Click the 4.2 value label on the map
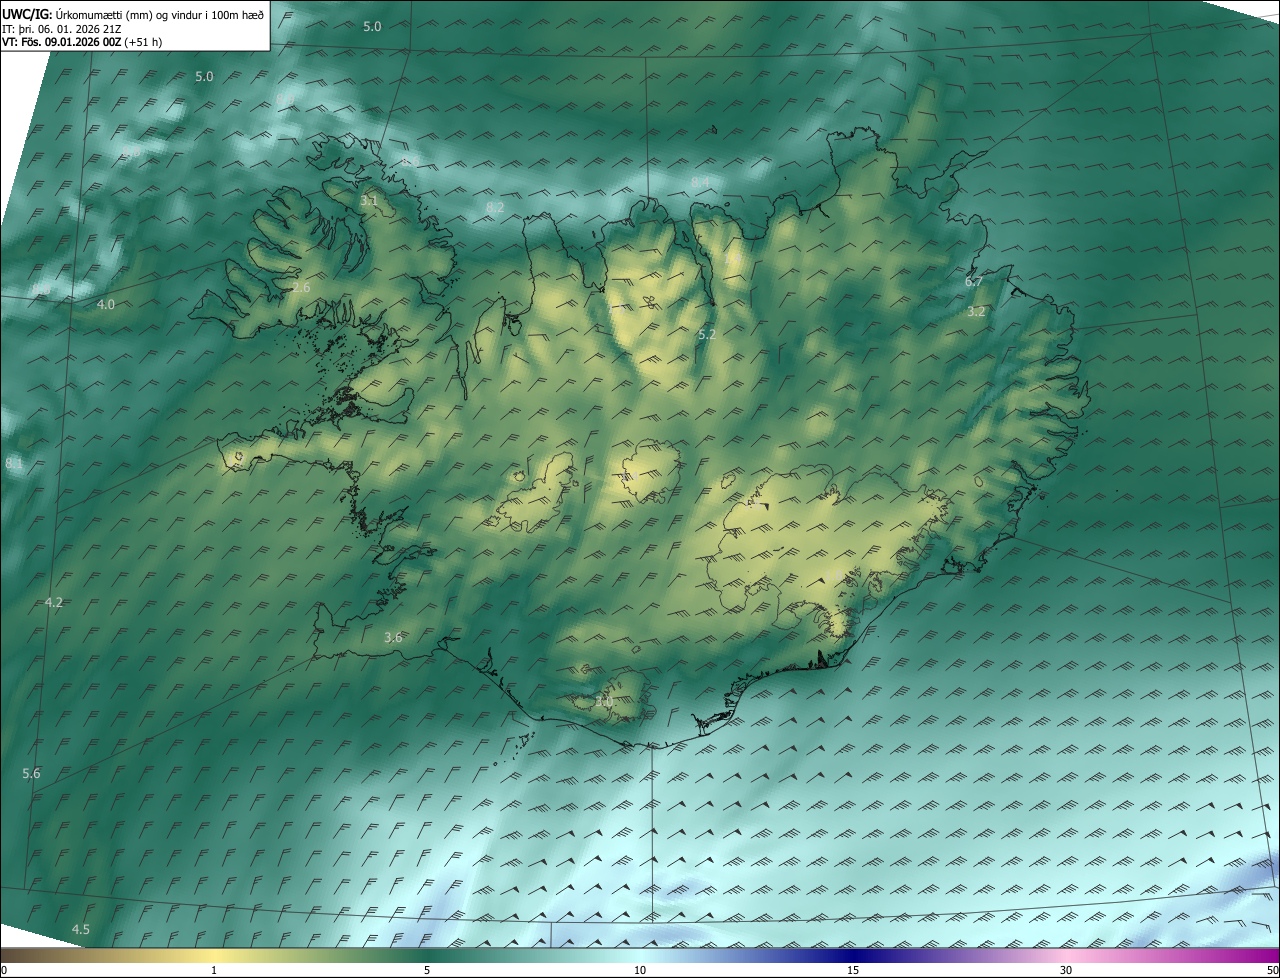1280x978 pixels. [54, 602]
